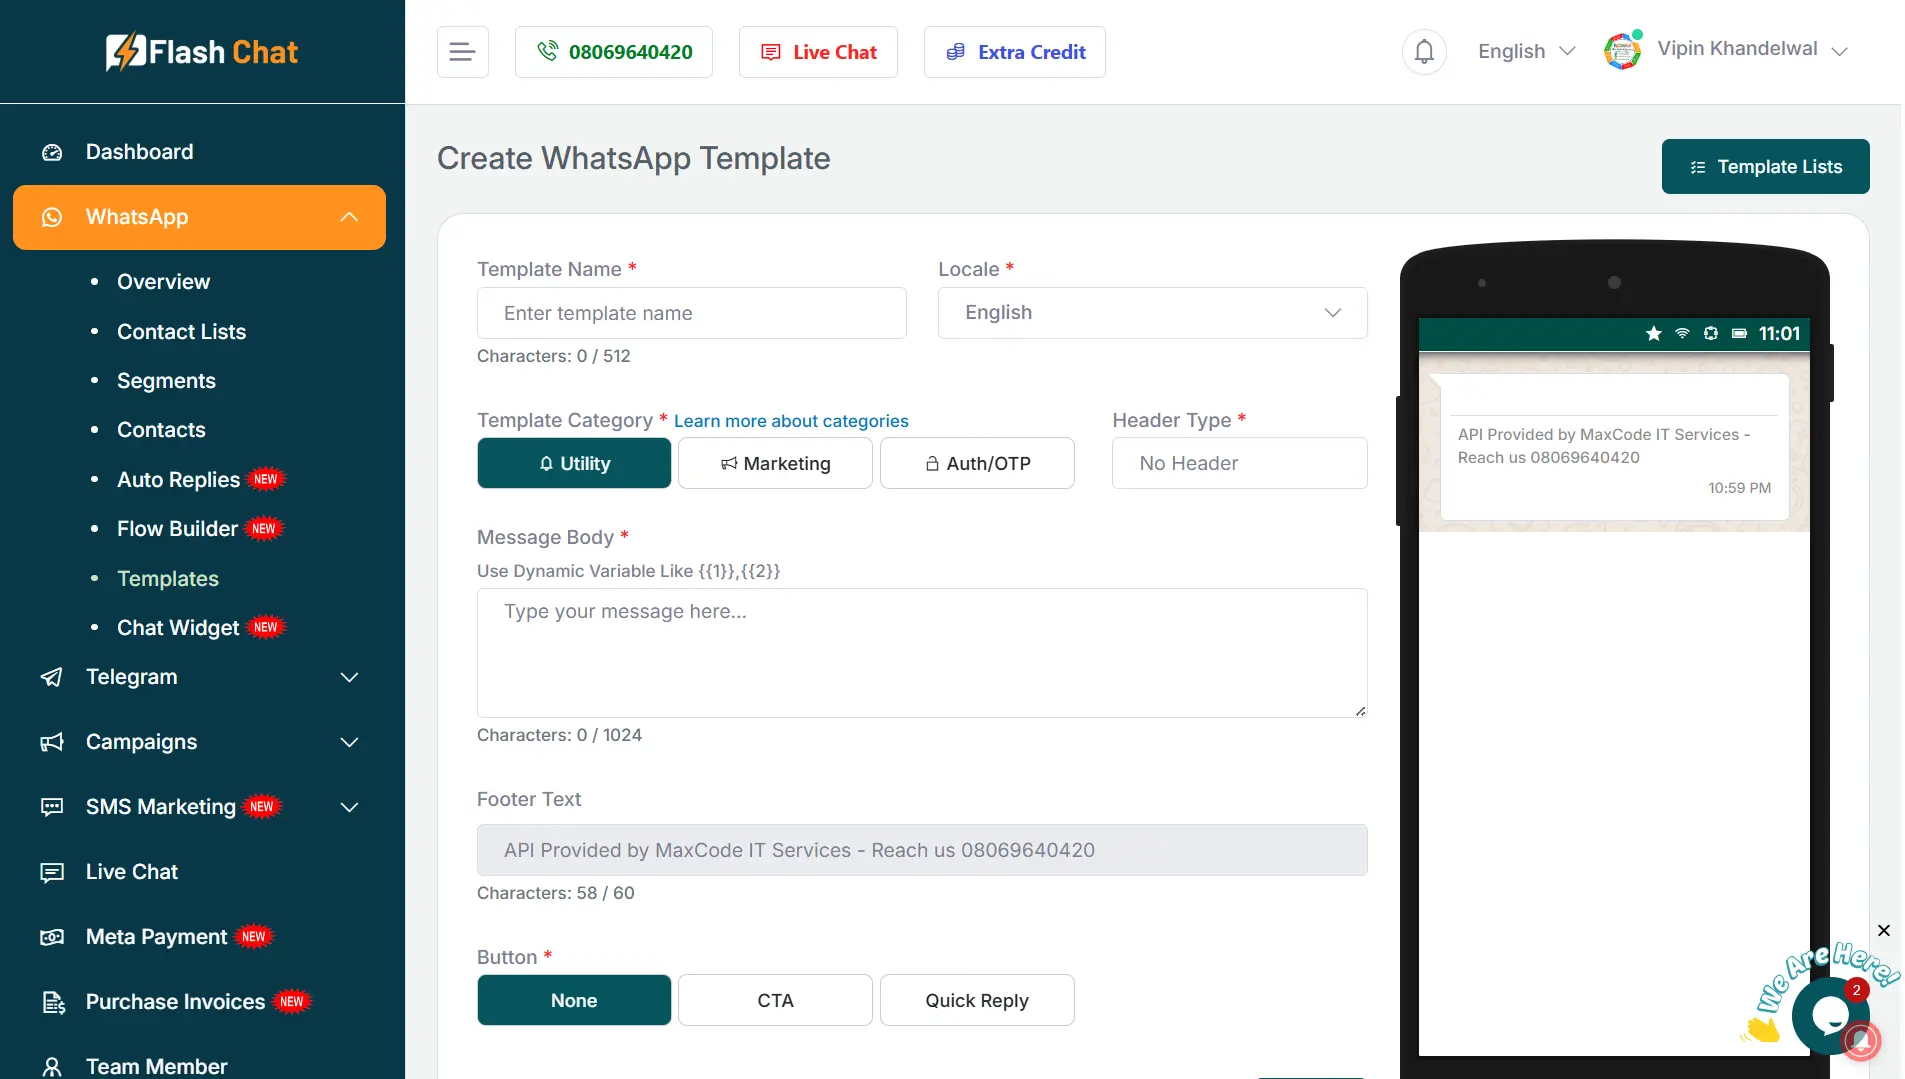Select the Auth/OTP template category

(977, 463)
